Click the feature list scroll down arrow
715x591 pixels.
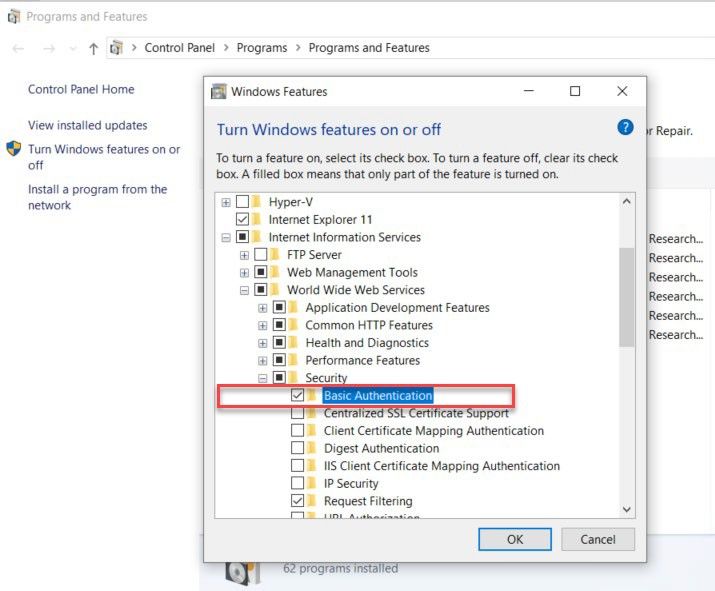click(627, 509)
